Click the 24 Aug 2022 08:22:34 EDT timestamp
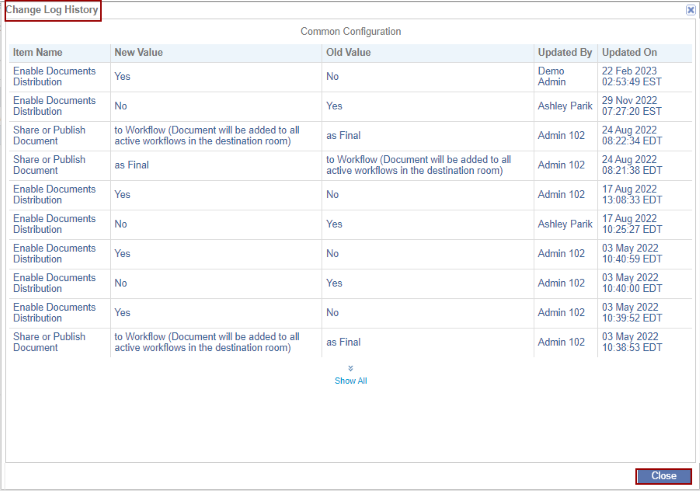This screenshot has width=700, height=491. [x=630, y=136]
